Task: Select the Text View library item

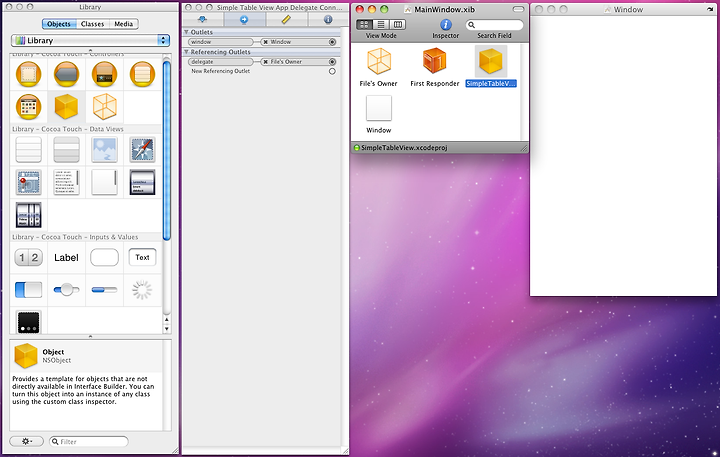Action: [67, 182]
